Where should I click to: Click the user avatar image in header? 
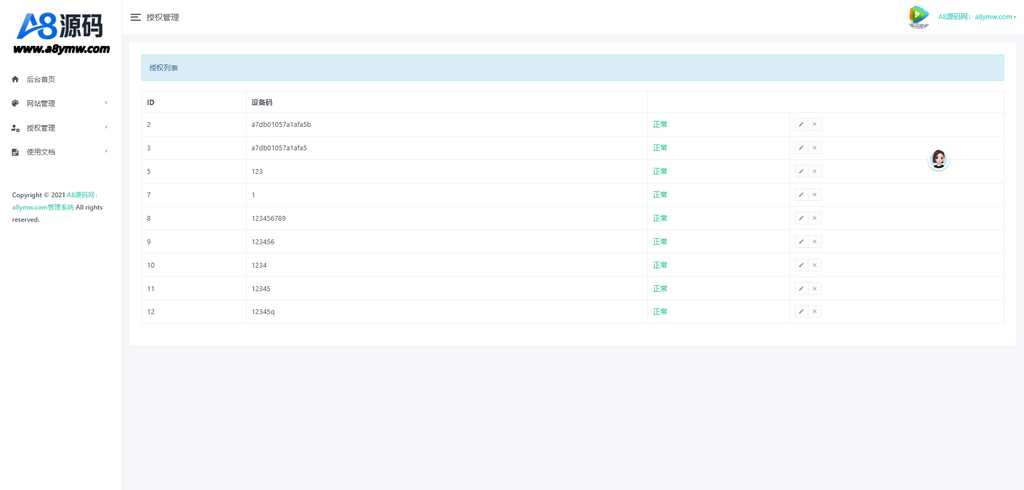tap(918, 16)
